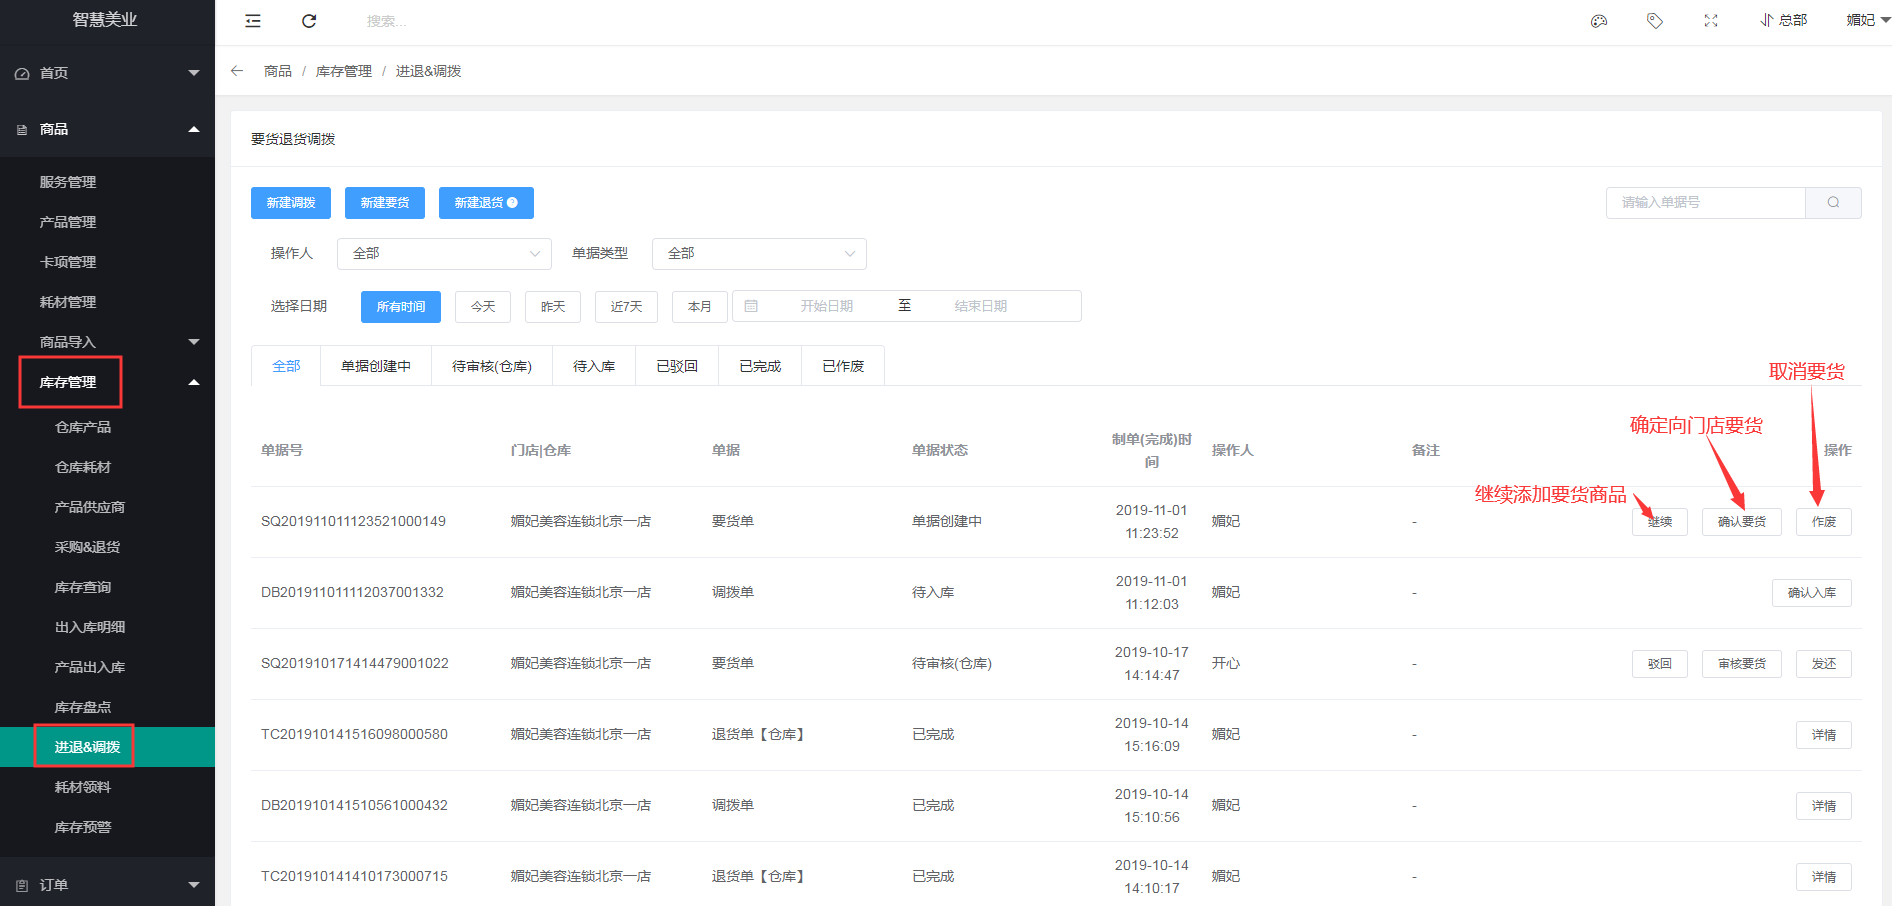Select 近7天 date filter
The height and width of the screenshot is (906, 1892).
[x=626, y=307]
